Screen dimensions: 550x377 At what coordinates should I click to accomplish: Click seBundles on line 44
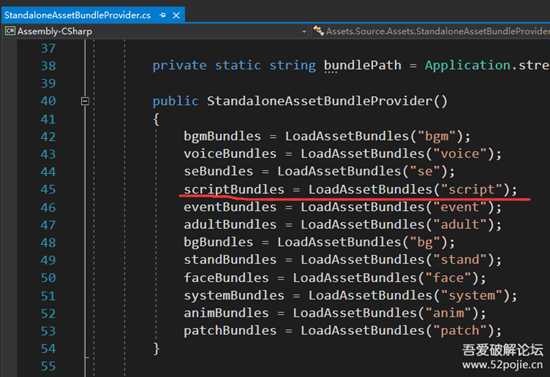pyautogui.click(x=219, y=171)
